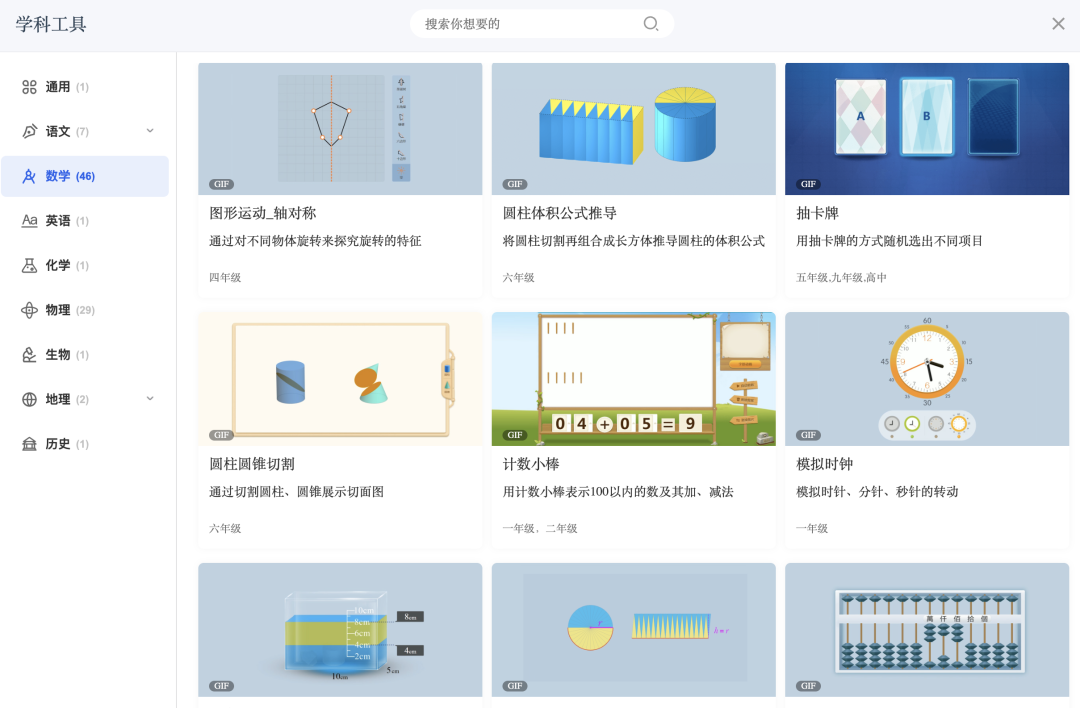1080x708 pixels.
Task: Click the 数学 sidebar icon
Action: (x=29, y=175)
